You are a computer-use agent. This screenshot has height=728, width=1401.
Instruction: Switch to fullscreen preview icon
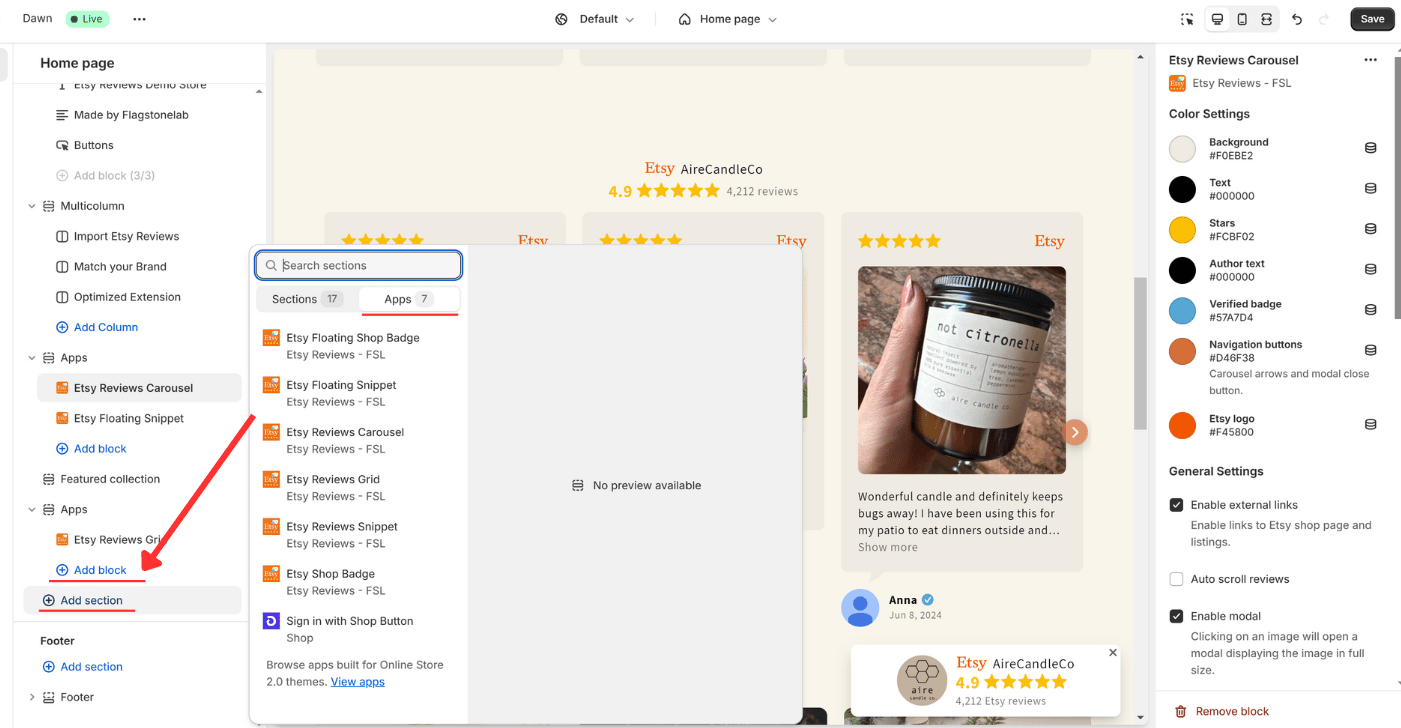click(1266, 19)
